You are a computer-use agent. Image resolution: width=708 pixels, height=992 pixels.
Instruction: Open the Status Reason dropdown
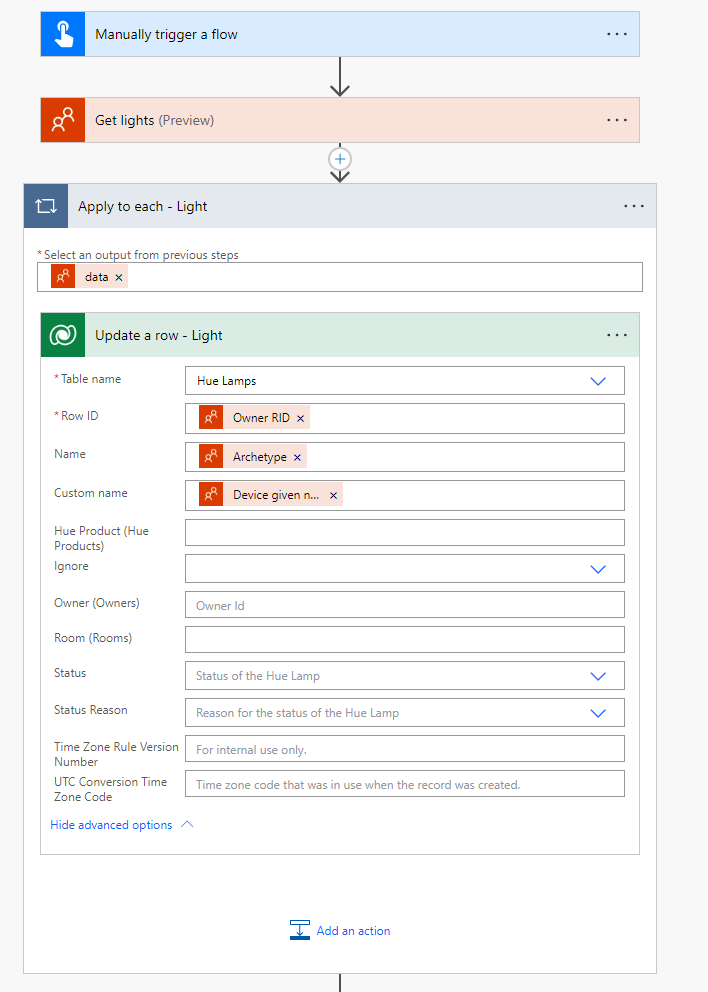click(x=598, y=713)
